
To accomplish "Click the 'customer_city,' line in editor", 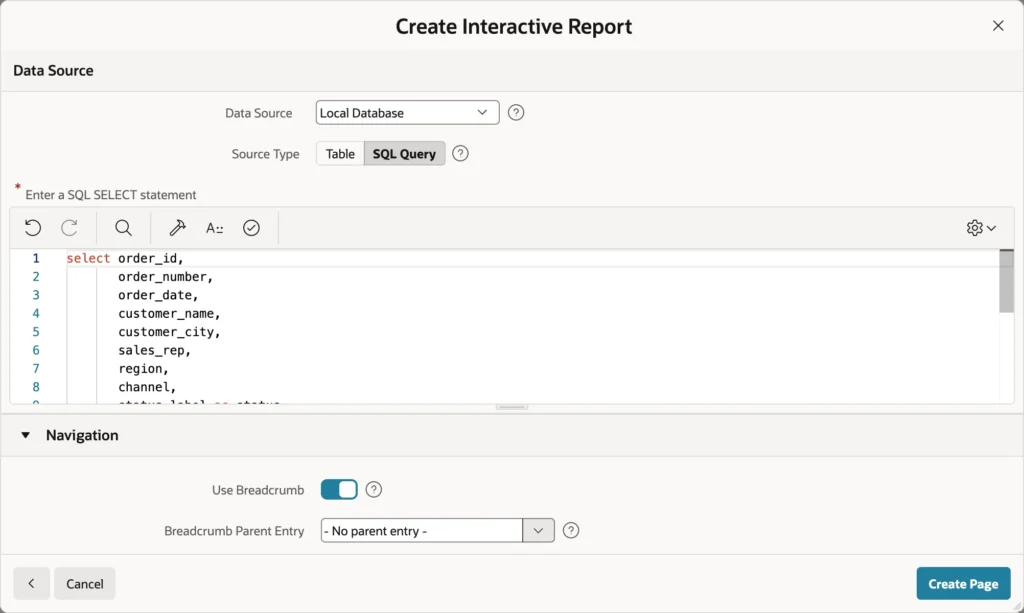I will 169,332.
